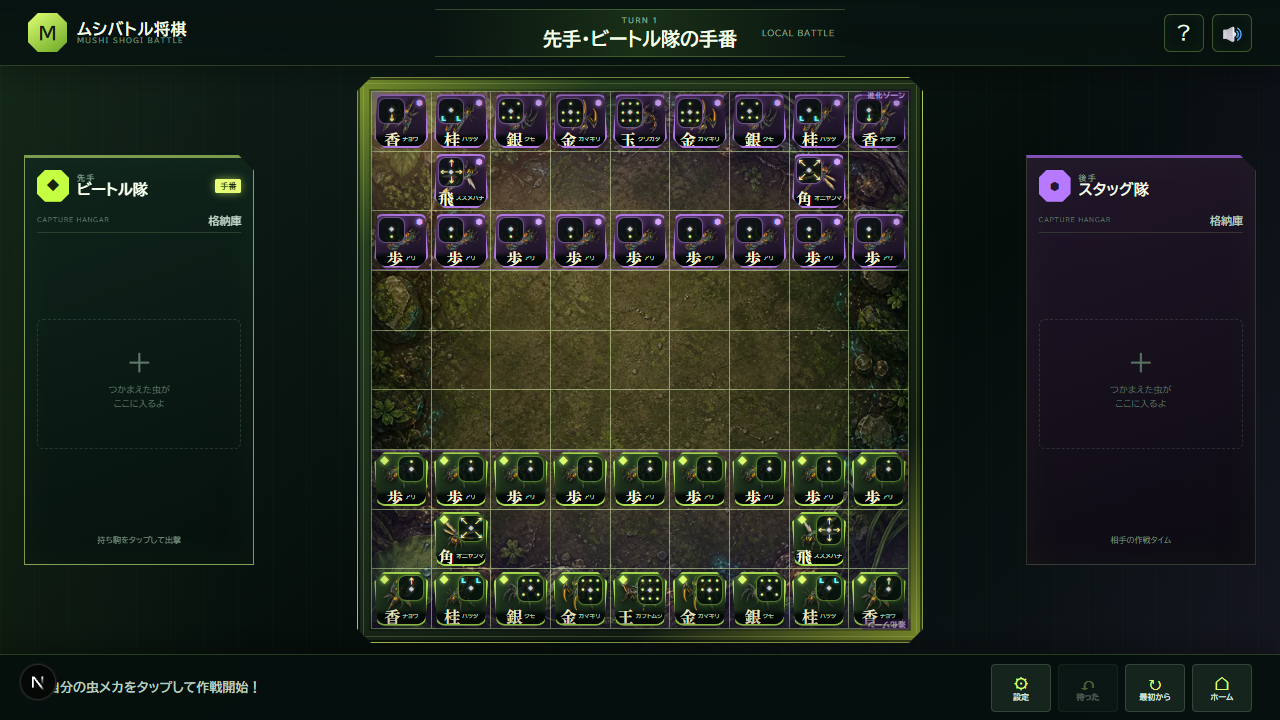Image resolution: width=1280 pixels, height=720 pixels.
Task: Choose the left green 桂 knight
Action: (x=461, y=600)
